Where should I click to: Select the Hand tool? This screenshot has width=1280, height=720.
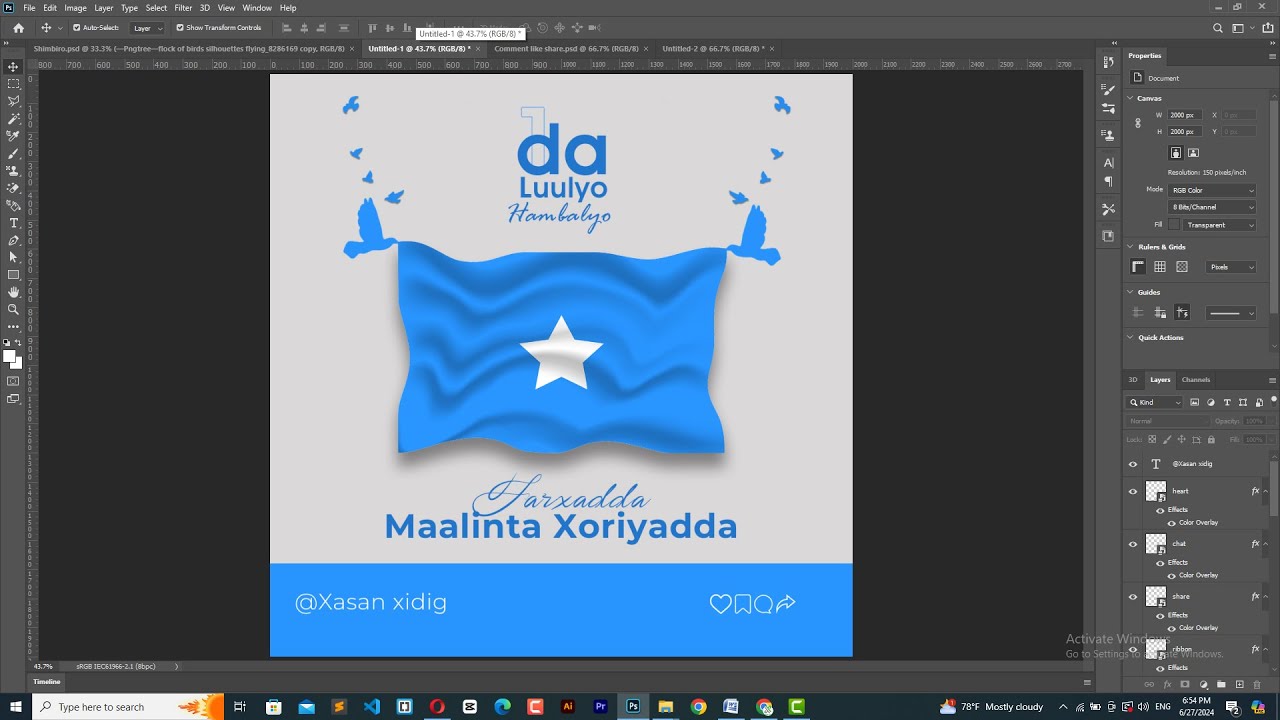tap(13, 292)
